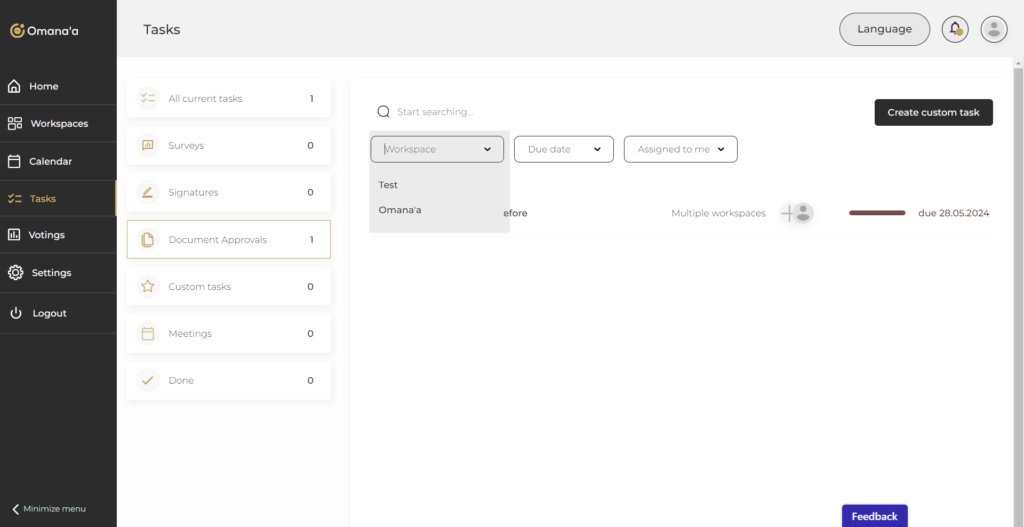Viewport: 1024px width, 527px height.
Task: Click the Create custom task button
Action: click(x=933, y=112)
